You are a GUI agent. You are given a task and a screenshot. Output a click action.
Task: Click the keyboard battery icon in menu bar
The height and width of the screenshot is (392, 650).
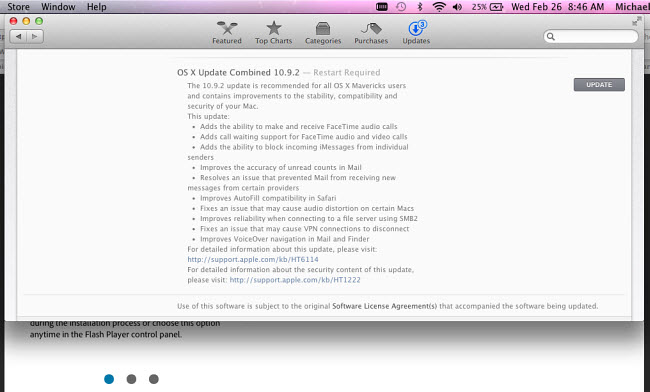382,7
